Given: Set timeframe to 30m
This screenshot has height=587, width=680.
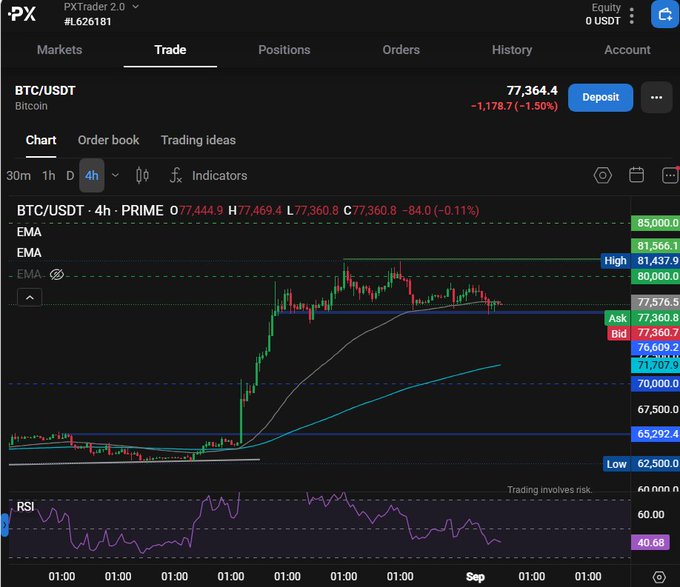Looking at the screenshot, I should click(x=19, y=176).
